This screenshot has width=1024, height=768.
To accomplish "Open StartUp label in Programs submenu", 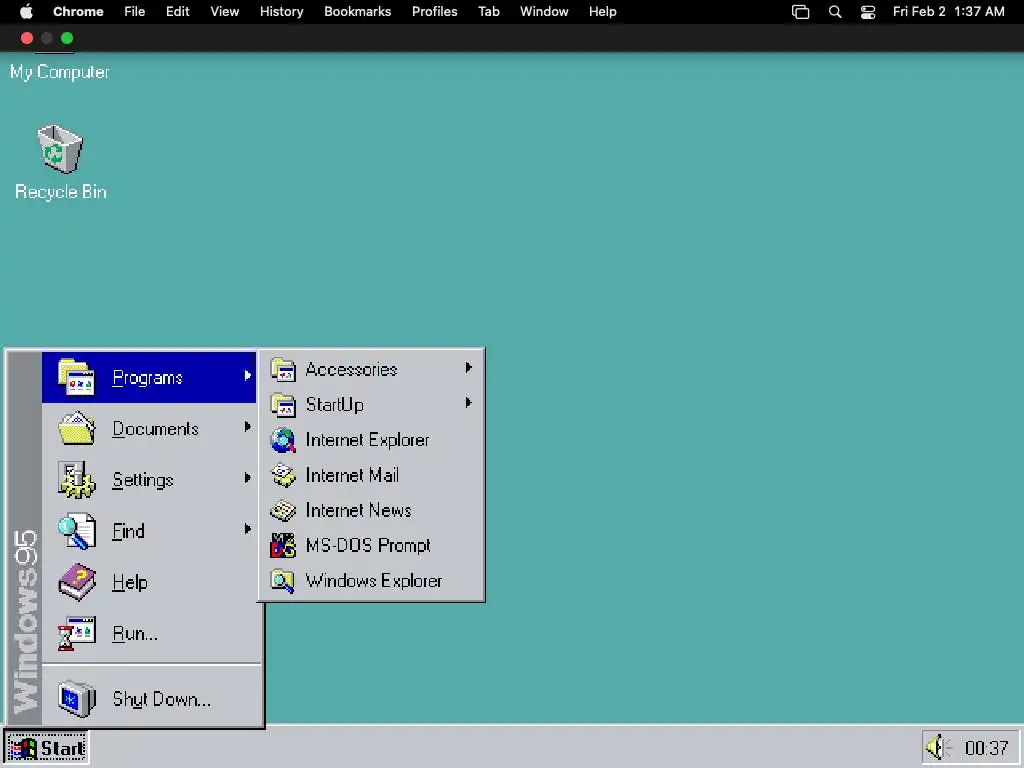I will 334,405.
